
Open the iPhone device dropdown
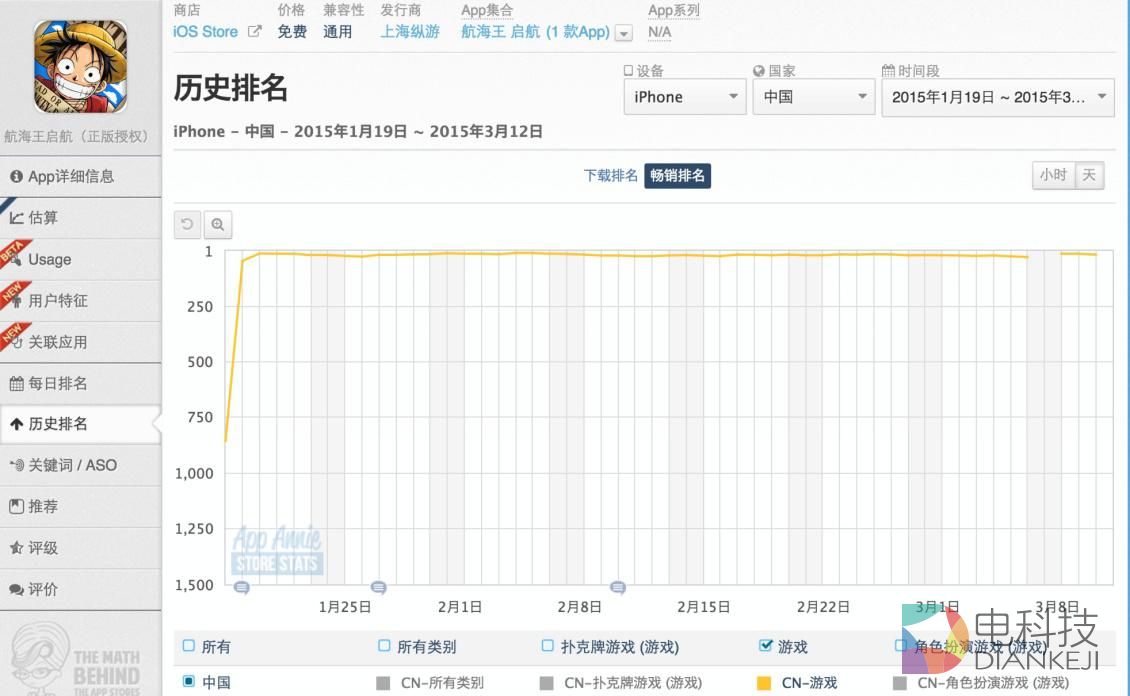(685, 97)
